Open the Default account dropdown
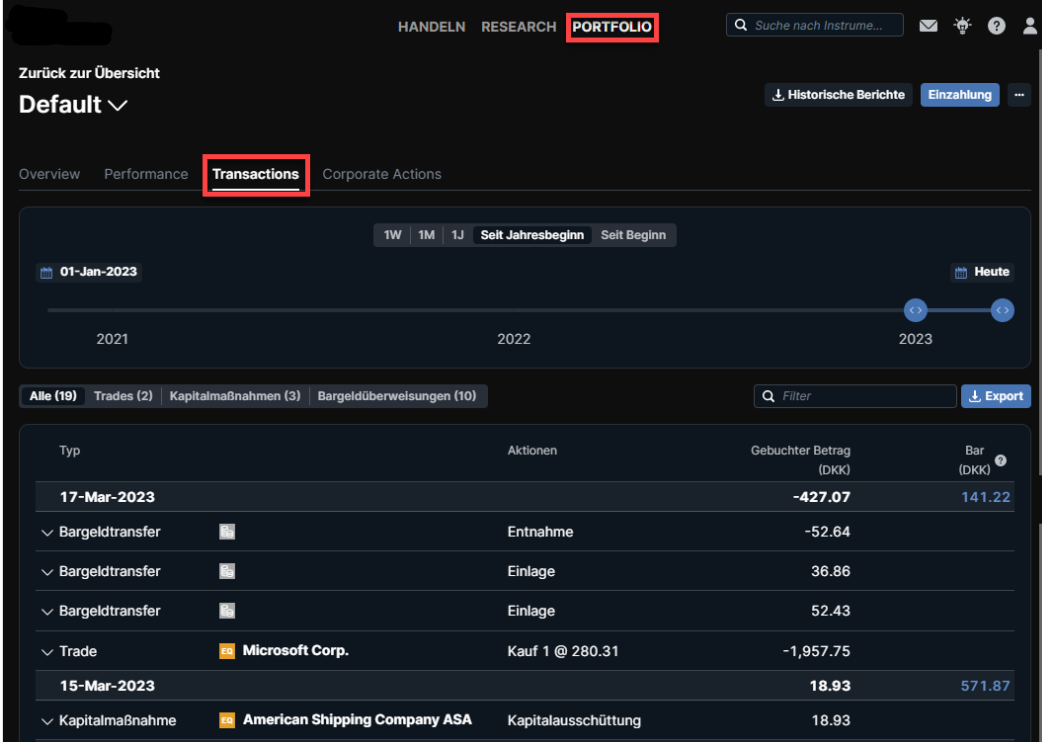This screenshot has height=742, width=1042. [x=116, y=105]
